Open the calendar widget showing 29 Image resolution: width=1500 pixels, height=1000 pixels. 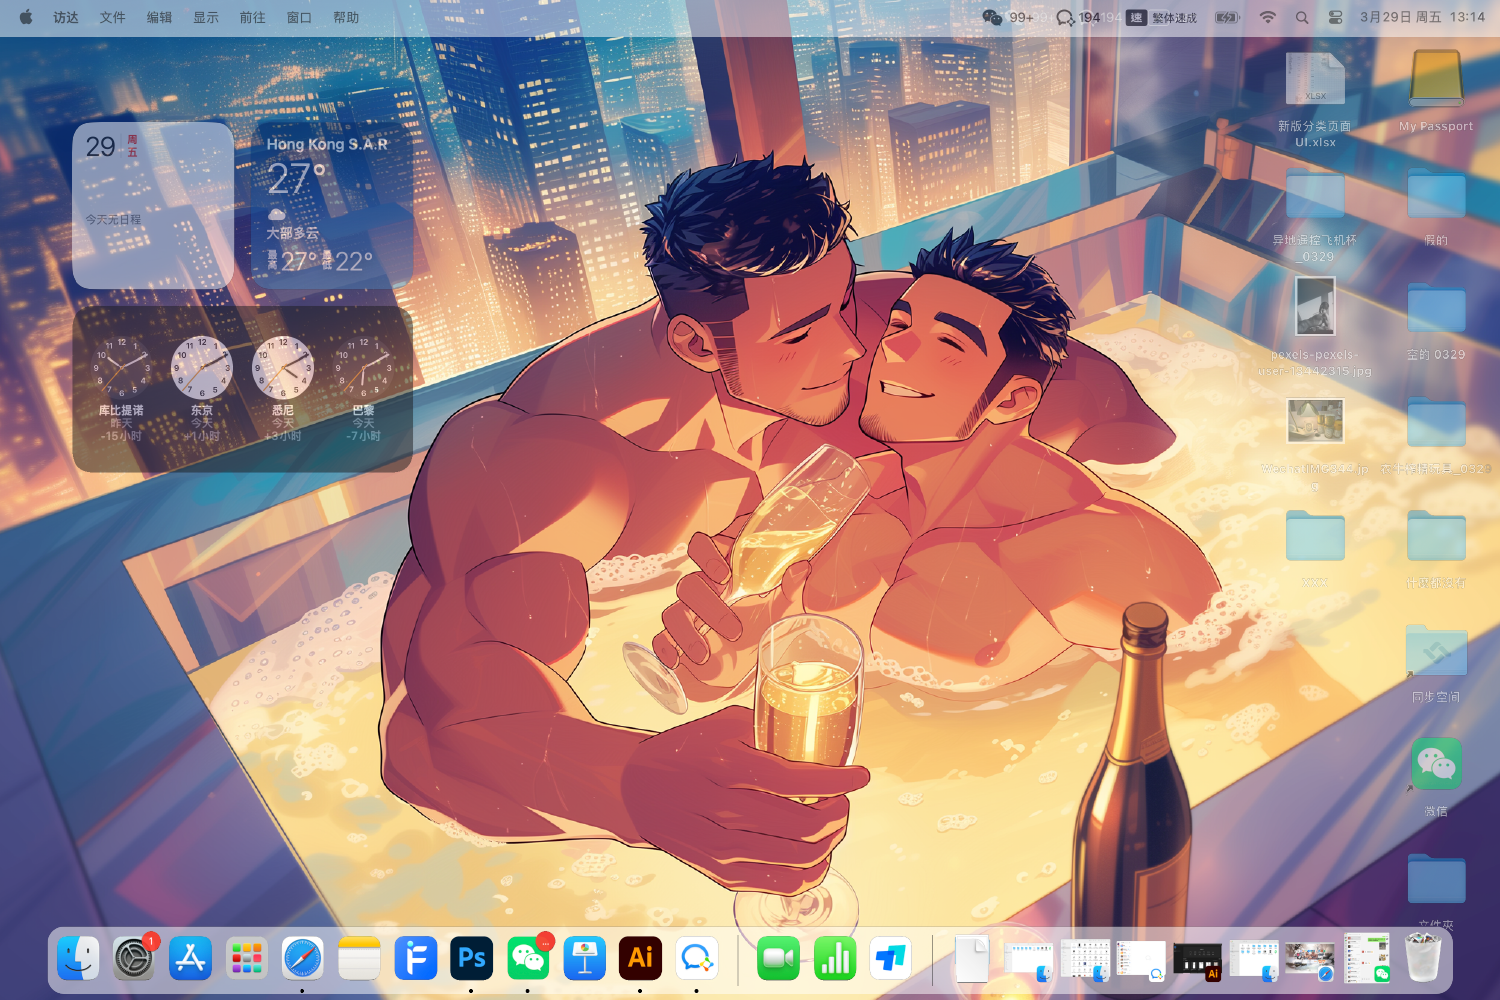tap(153, 206)
